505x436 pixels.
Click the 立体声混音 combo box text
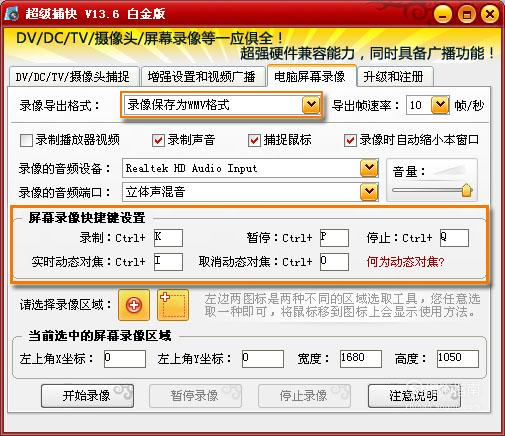[155, 192]
